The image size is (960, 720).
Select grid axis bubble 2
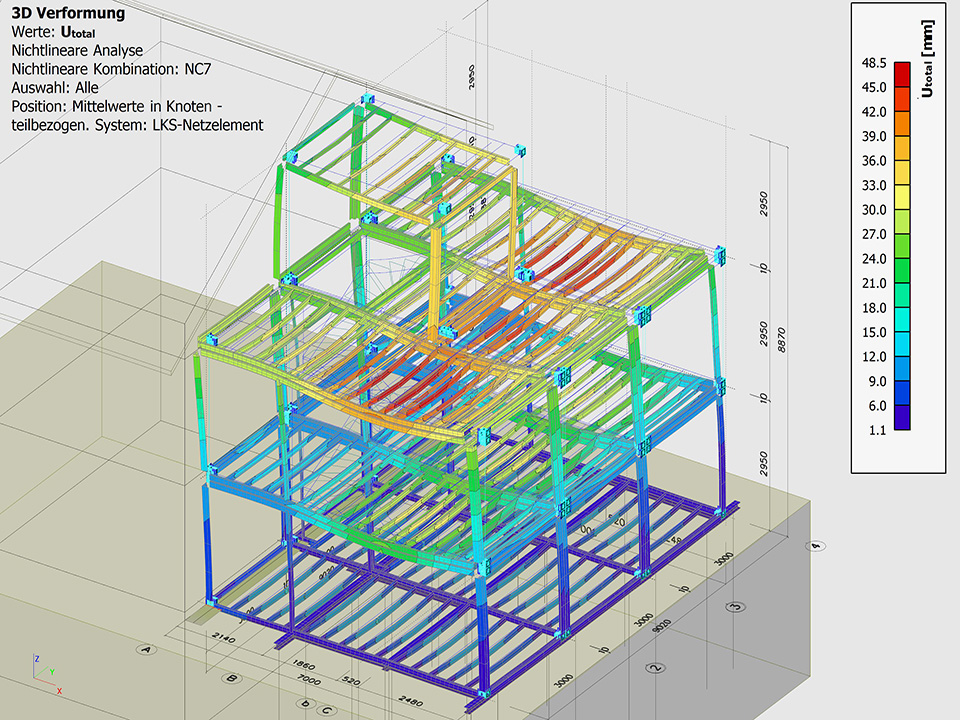click(x=656, y=667)
